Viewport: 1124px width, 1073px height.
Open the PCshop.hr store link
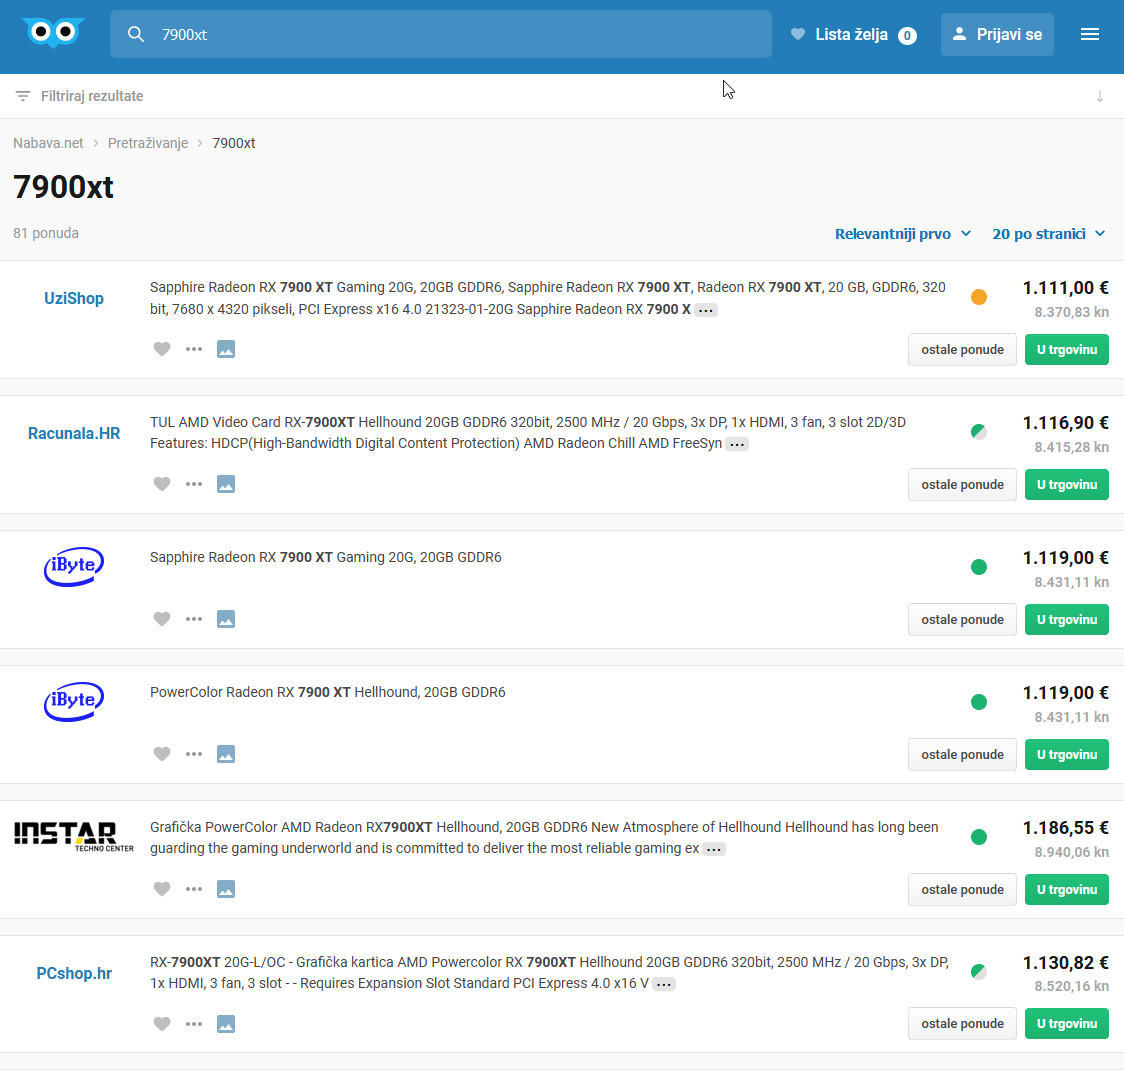74,973
